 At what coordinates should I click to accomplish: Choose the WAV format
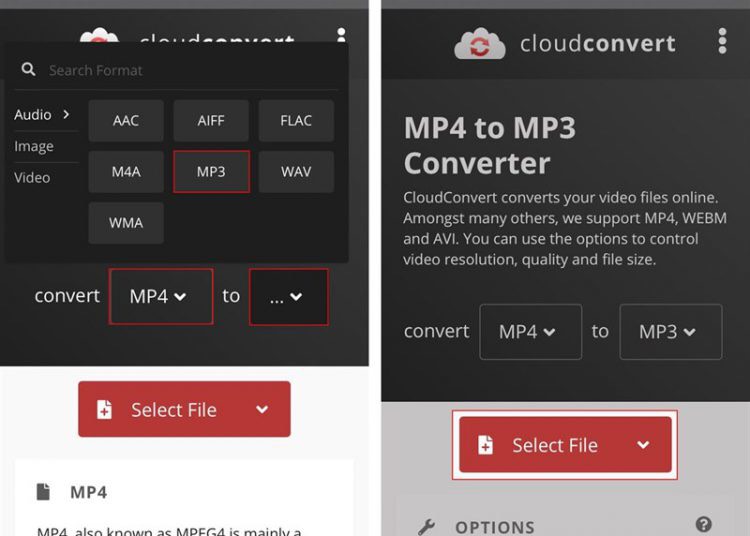click(x=296, y=172)
